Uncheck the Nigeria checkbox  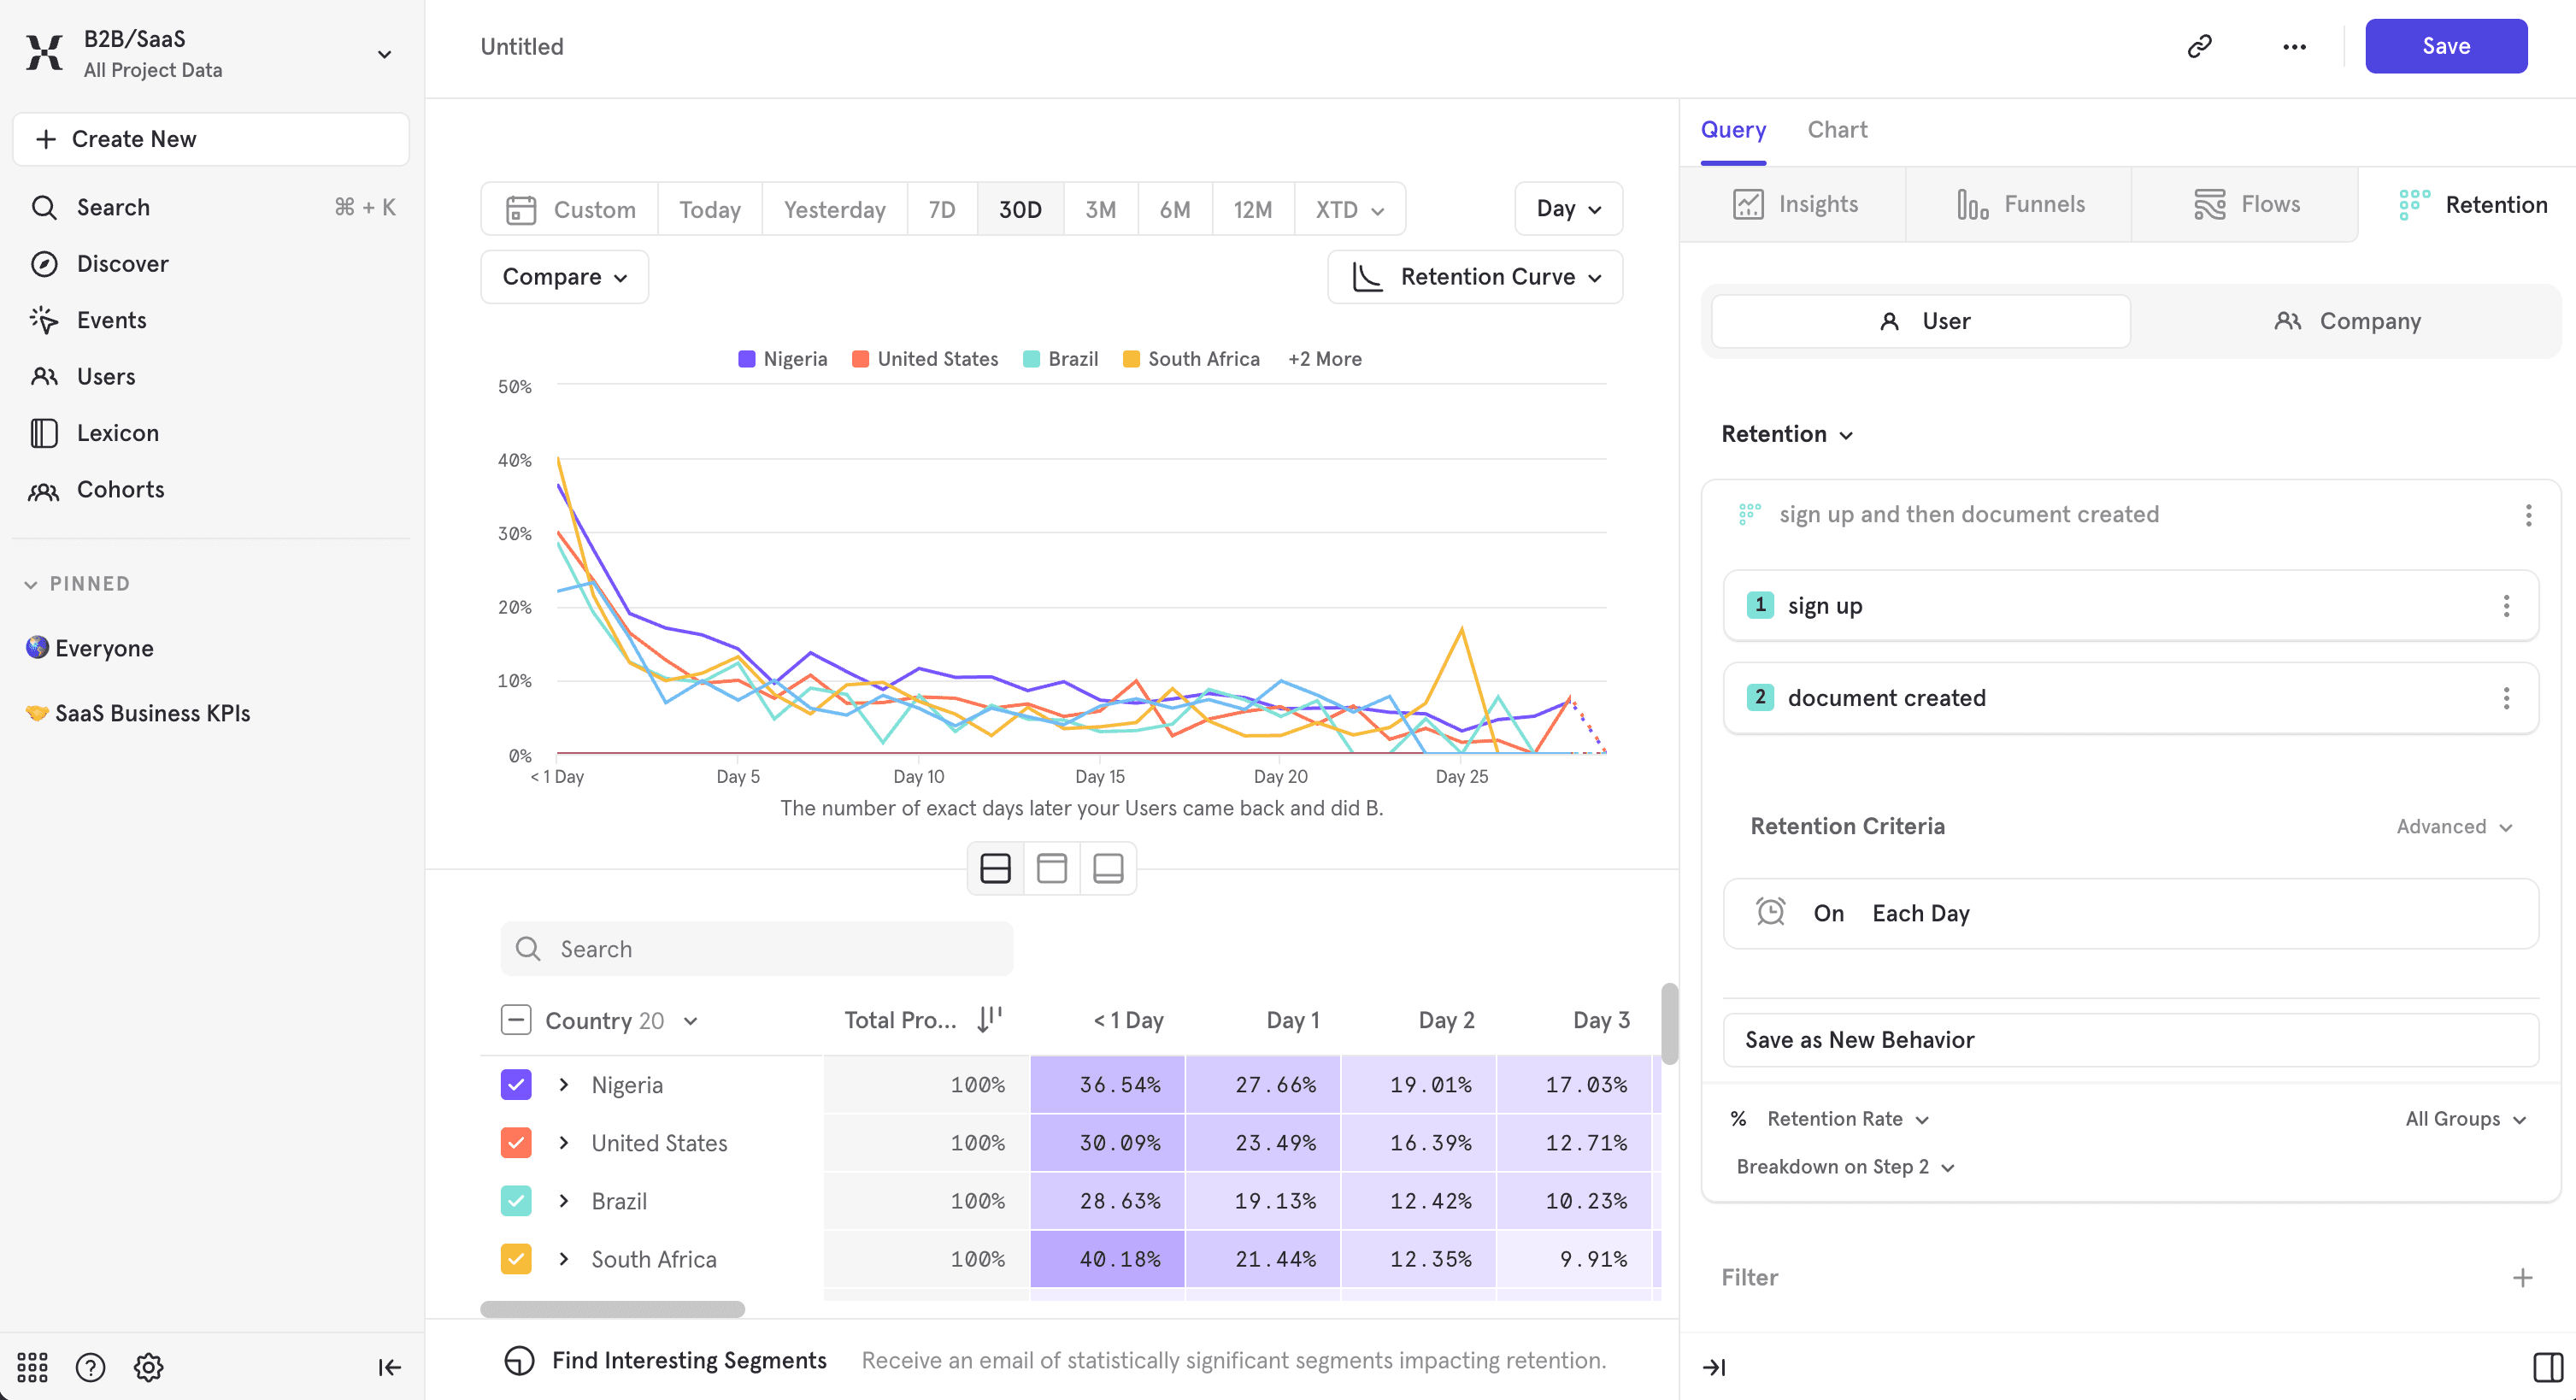pos(516,1085)
